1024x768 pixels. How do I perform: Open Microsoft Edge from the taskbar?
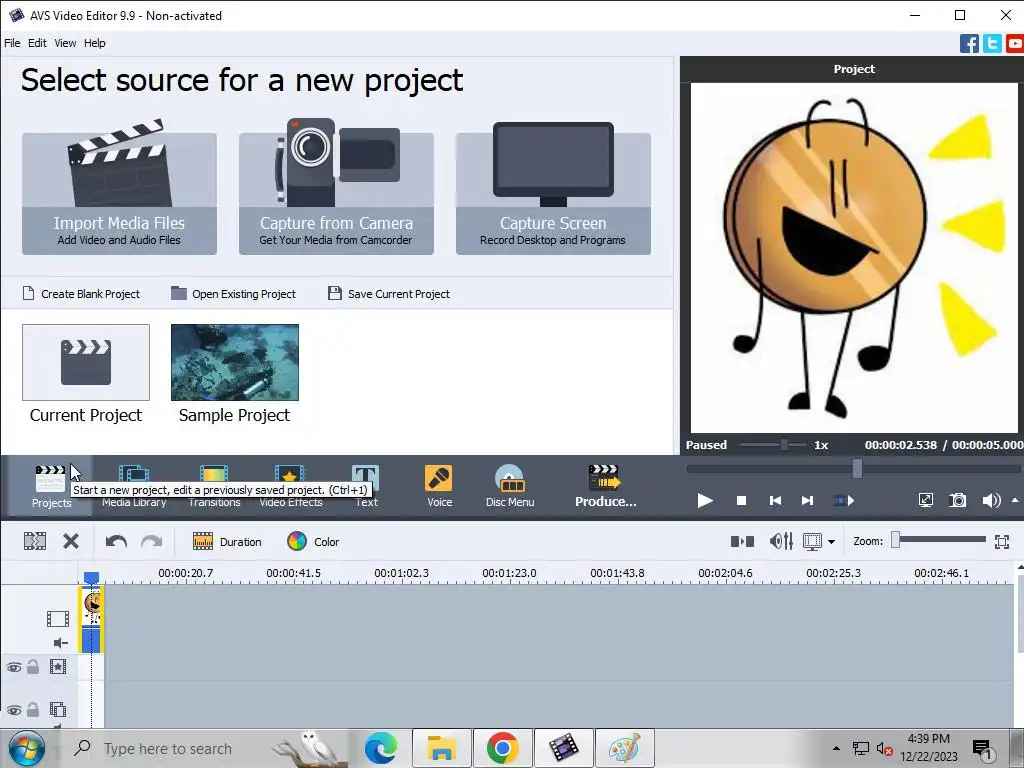point(381,748)
